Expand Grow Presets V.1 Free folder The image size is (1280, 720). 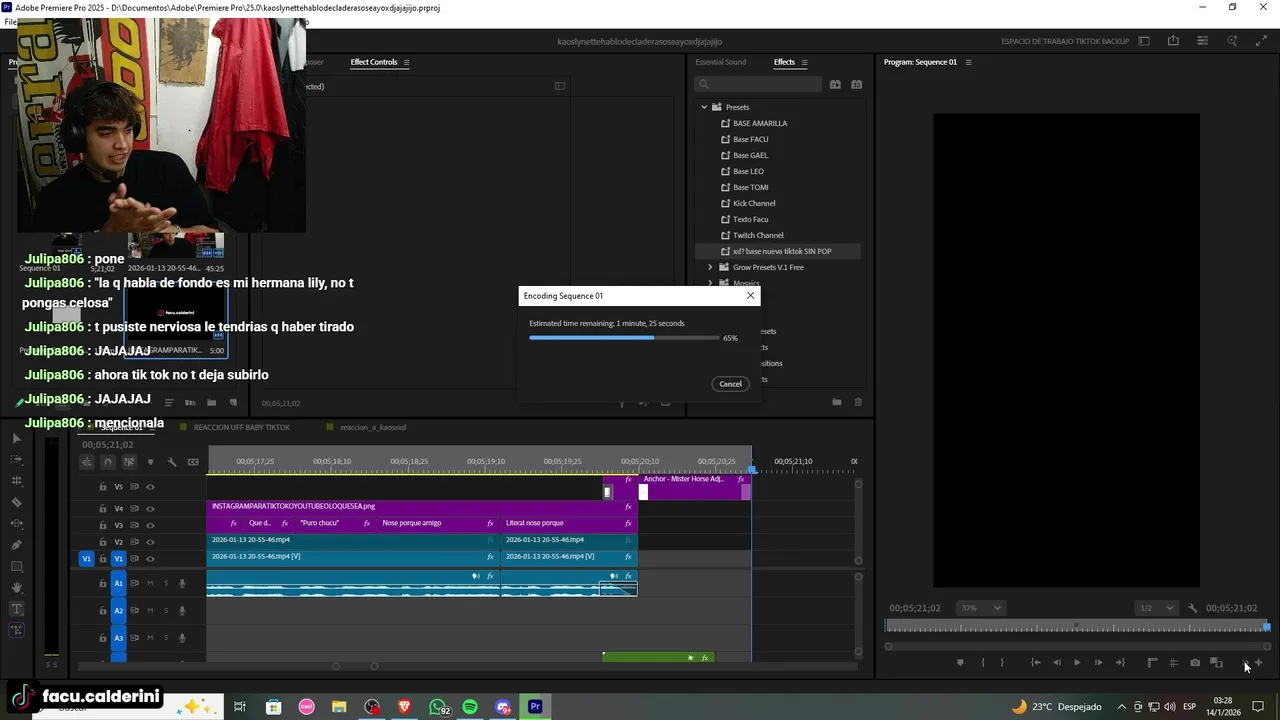[x=710, y=267]
